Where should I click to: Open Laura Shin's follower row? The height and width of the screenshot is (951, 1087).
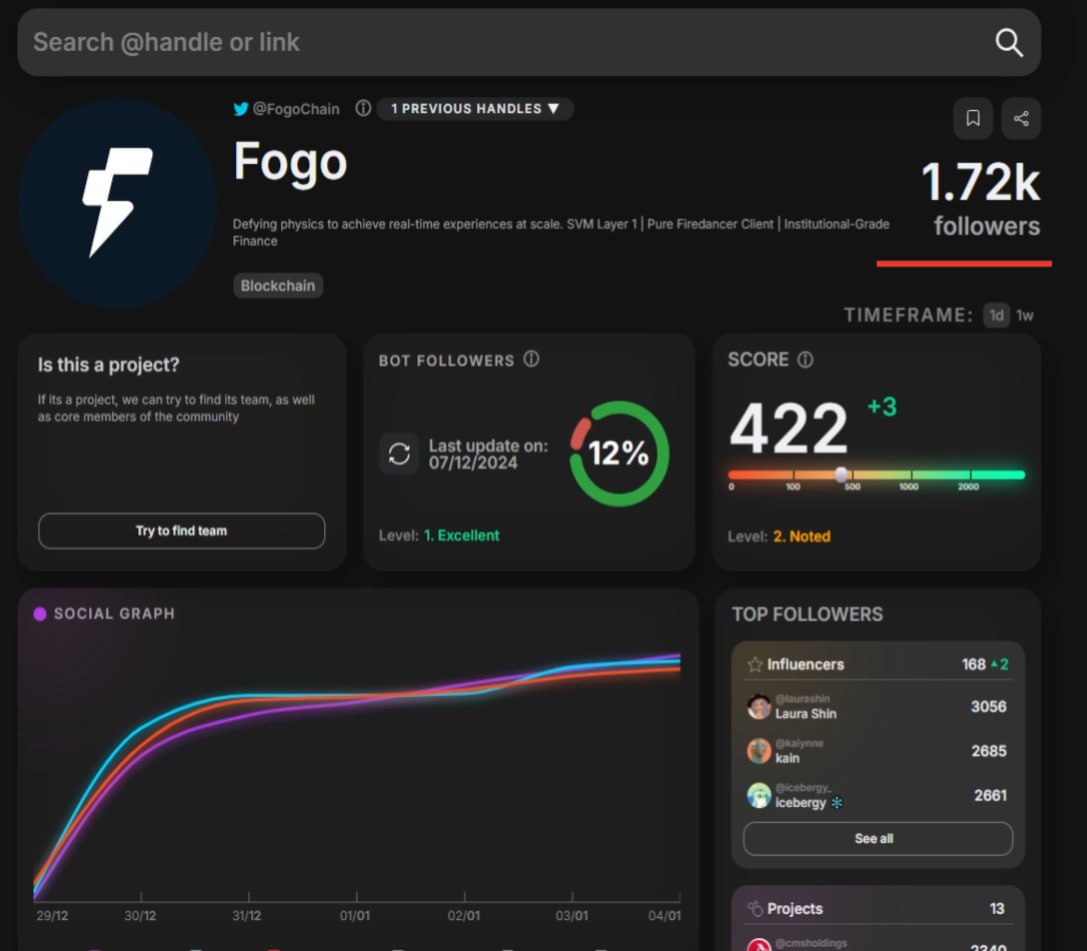tap(878, 707)
